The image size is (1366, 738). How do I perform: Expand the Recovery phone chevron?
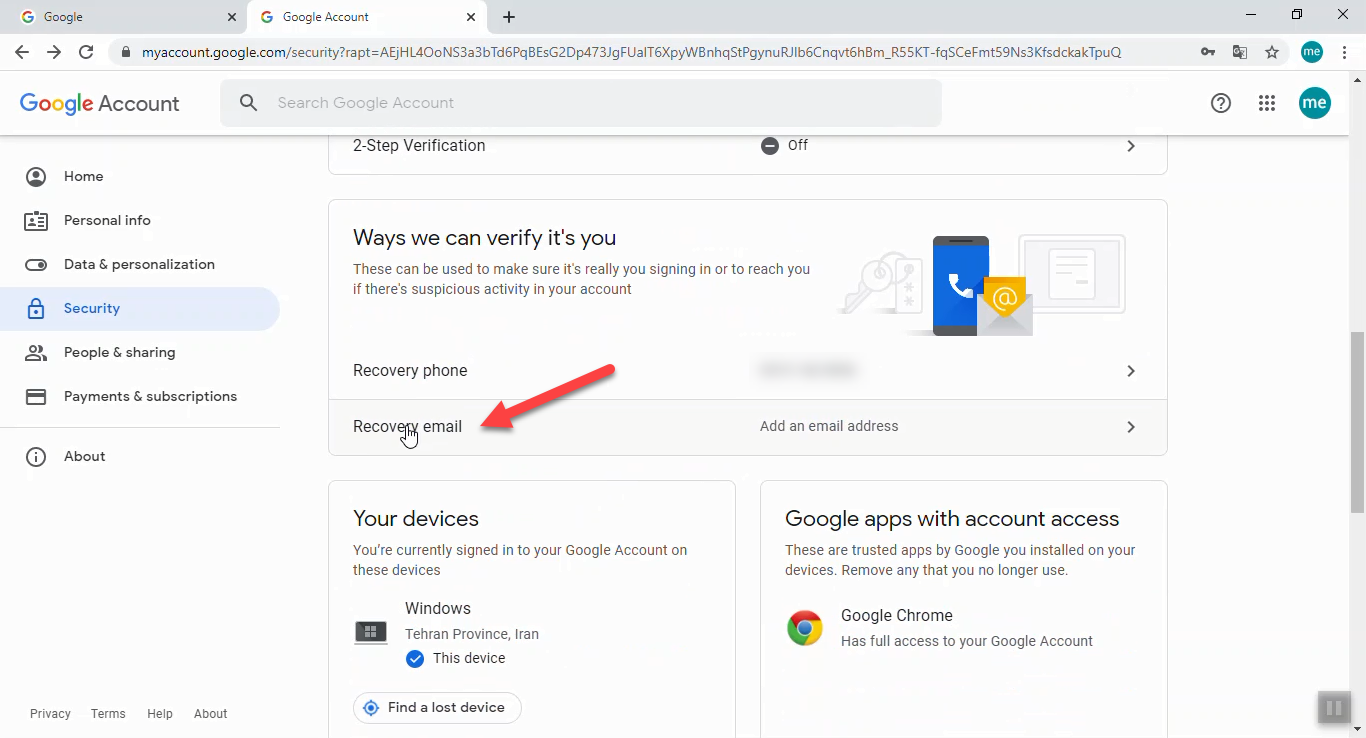point(1131,370)
